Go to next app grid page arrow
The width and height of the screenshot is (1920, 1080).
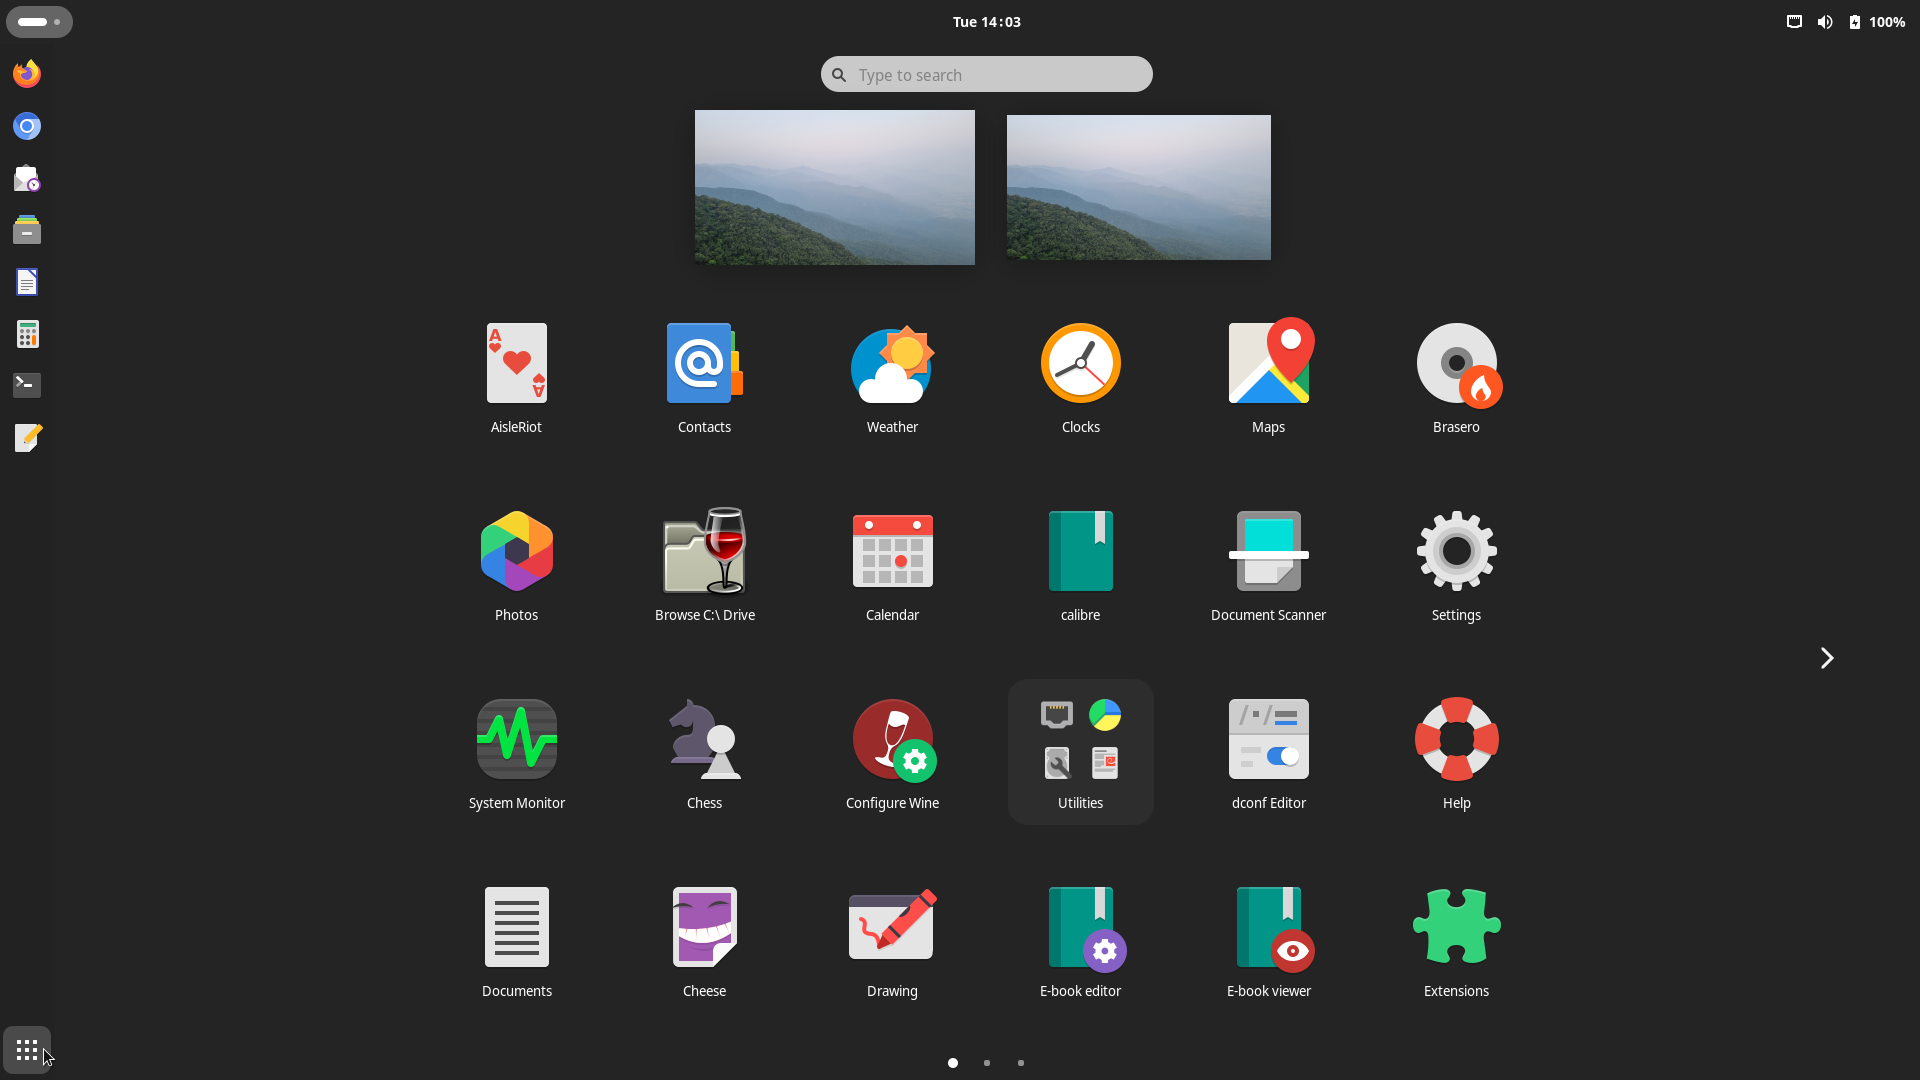tap(1826, 658)
